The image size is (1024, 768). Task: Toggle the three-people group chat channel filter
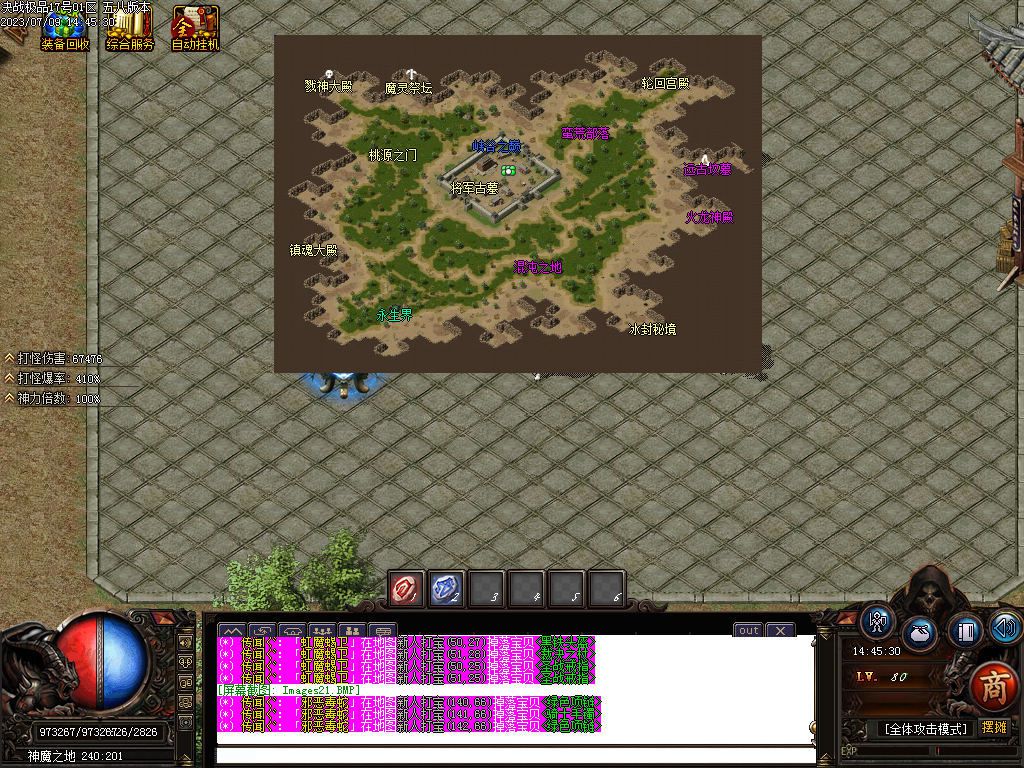pyautogui.click(x=322, y=630)
